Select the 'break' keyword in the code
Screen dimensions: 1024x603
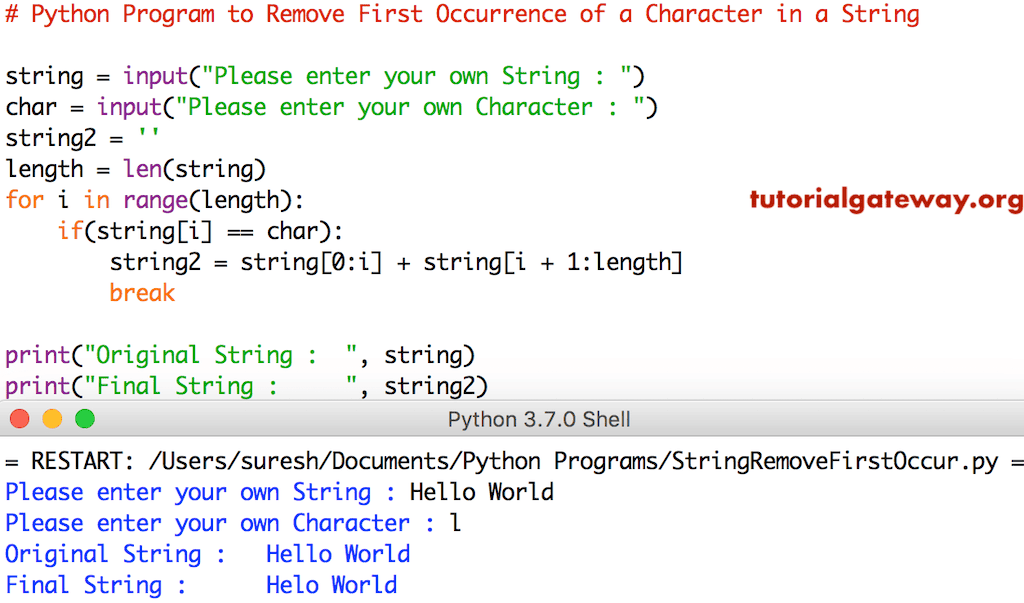point(142,292)
